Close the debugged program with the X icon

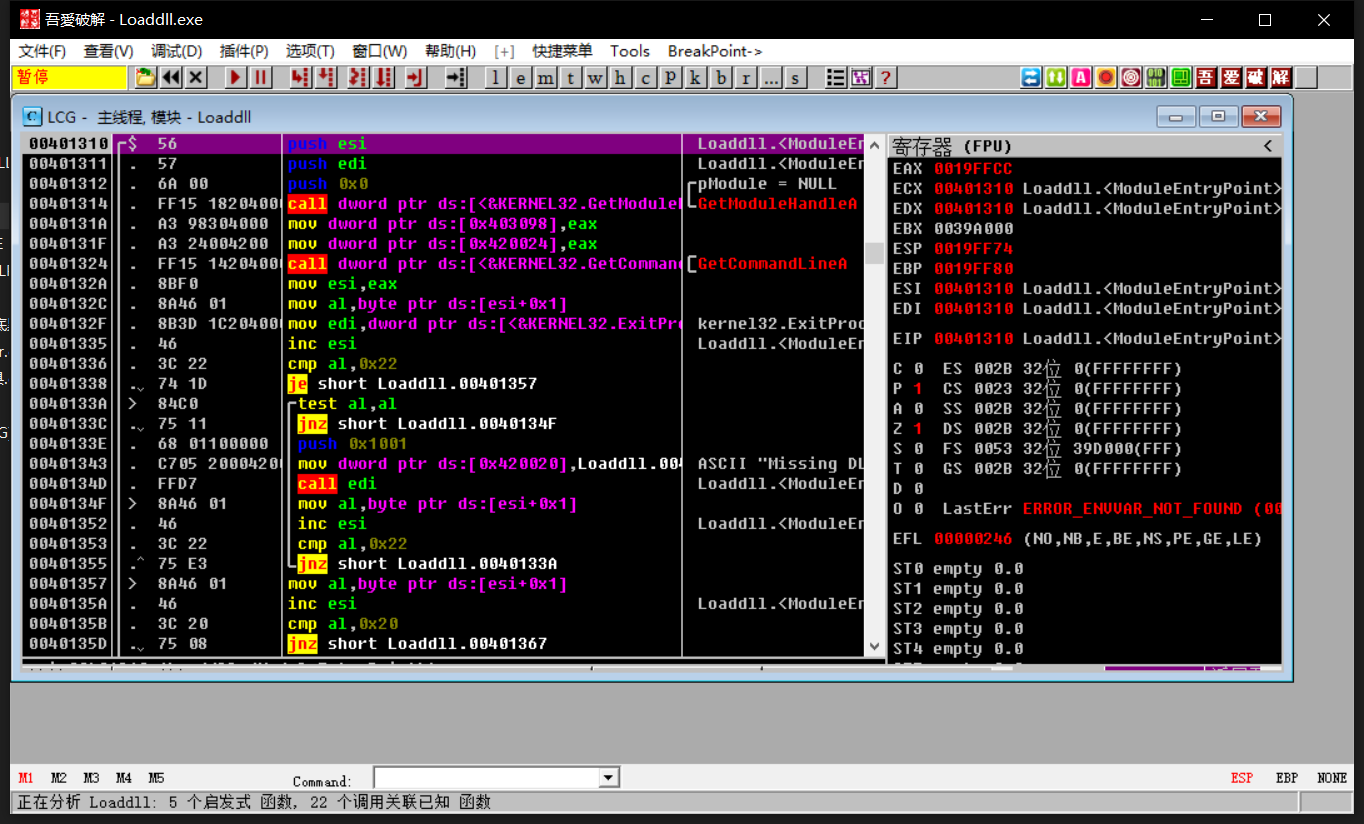click(196, 77)
